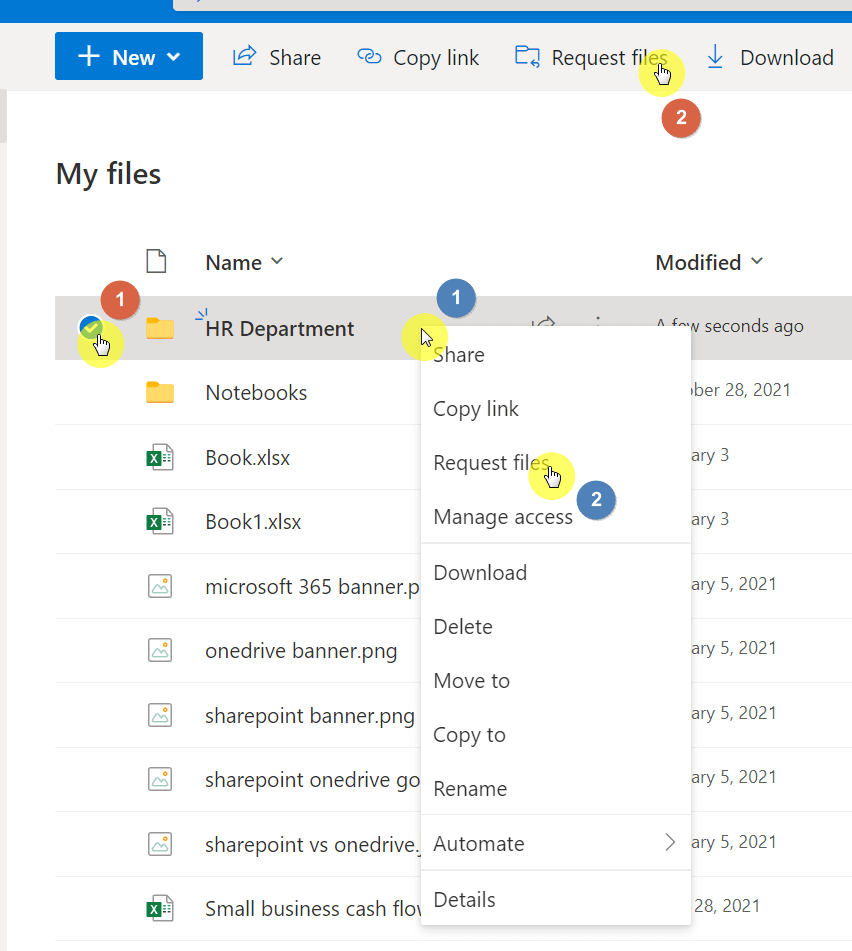Open the HR Department folder name
Image resolution: width=852 pixels, height=951 pixels.
pyautogui.click(x=280, y=329)
